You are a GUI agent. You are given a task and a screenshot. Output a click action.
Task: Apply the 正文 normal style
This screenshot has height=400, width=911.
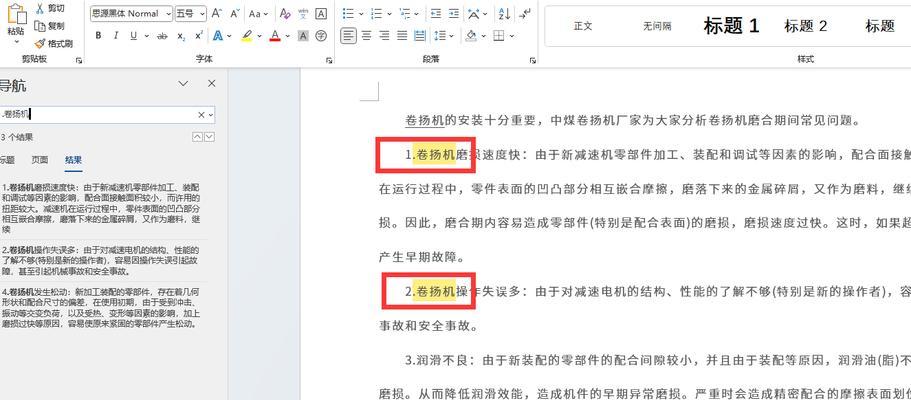tap(583, 26)
